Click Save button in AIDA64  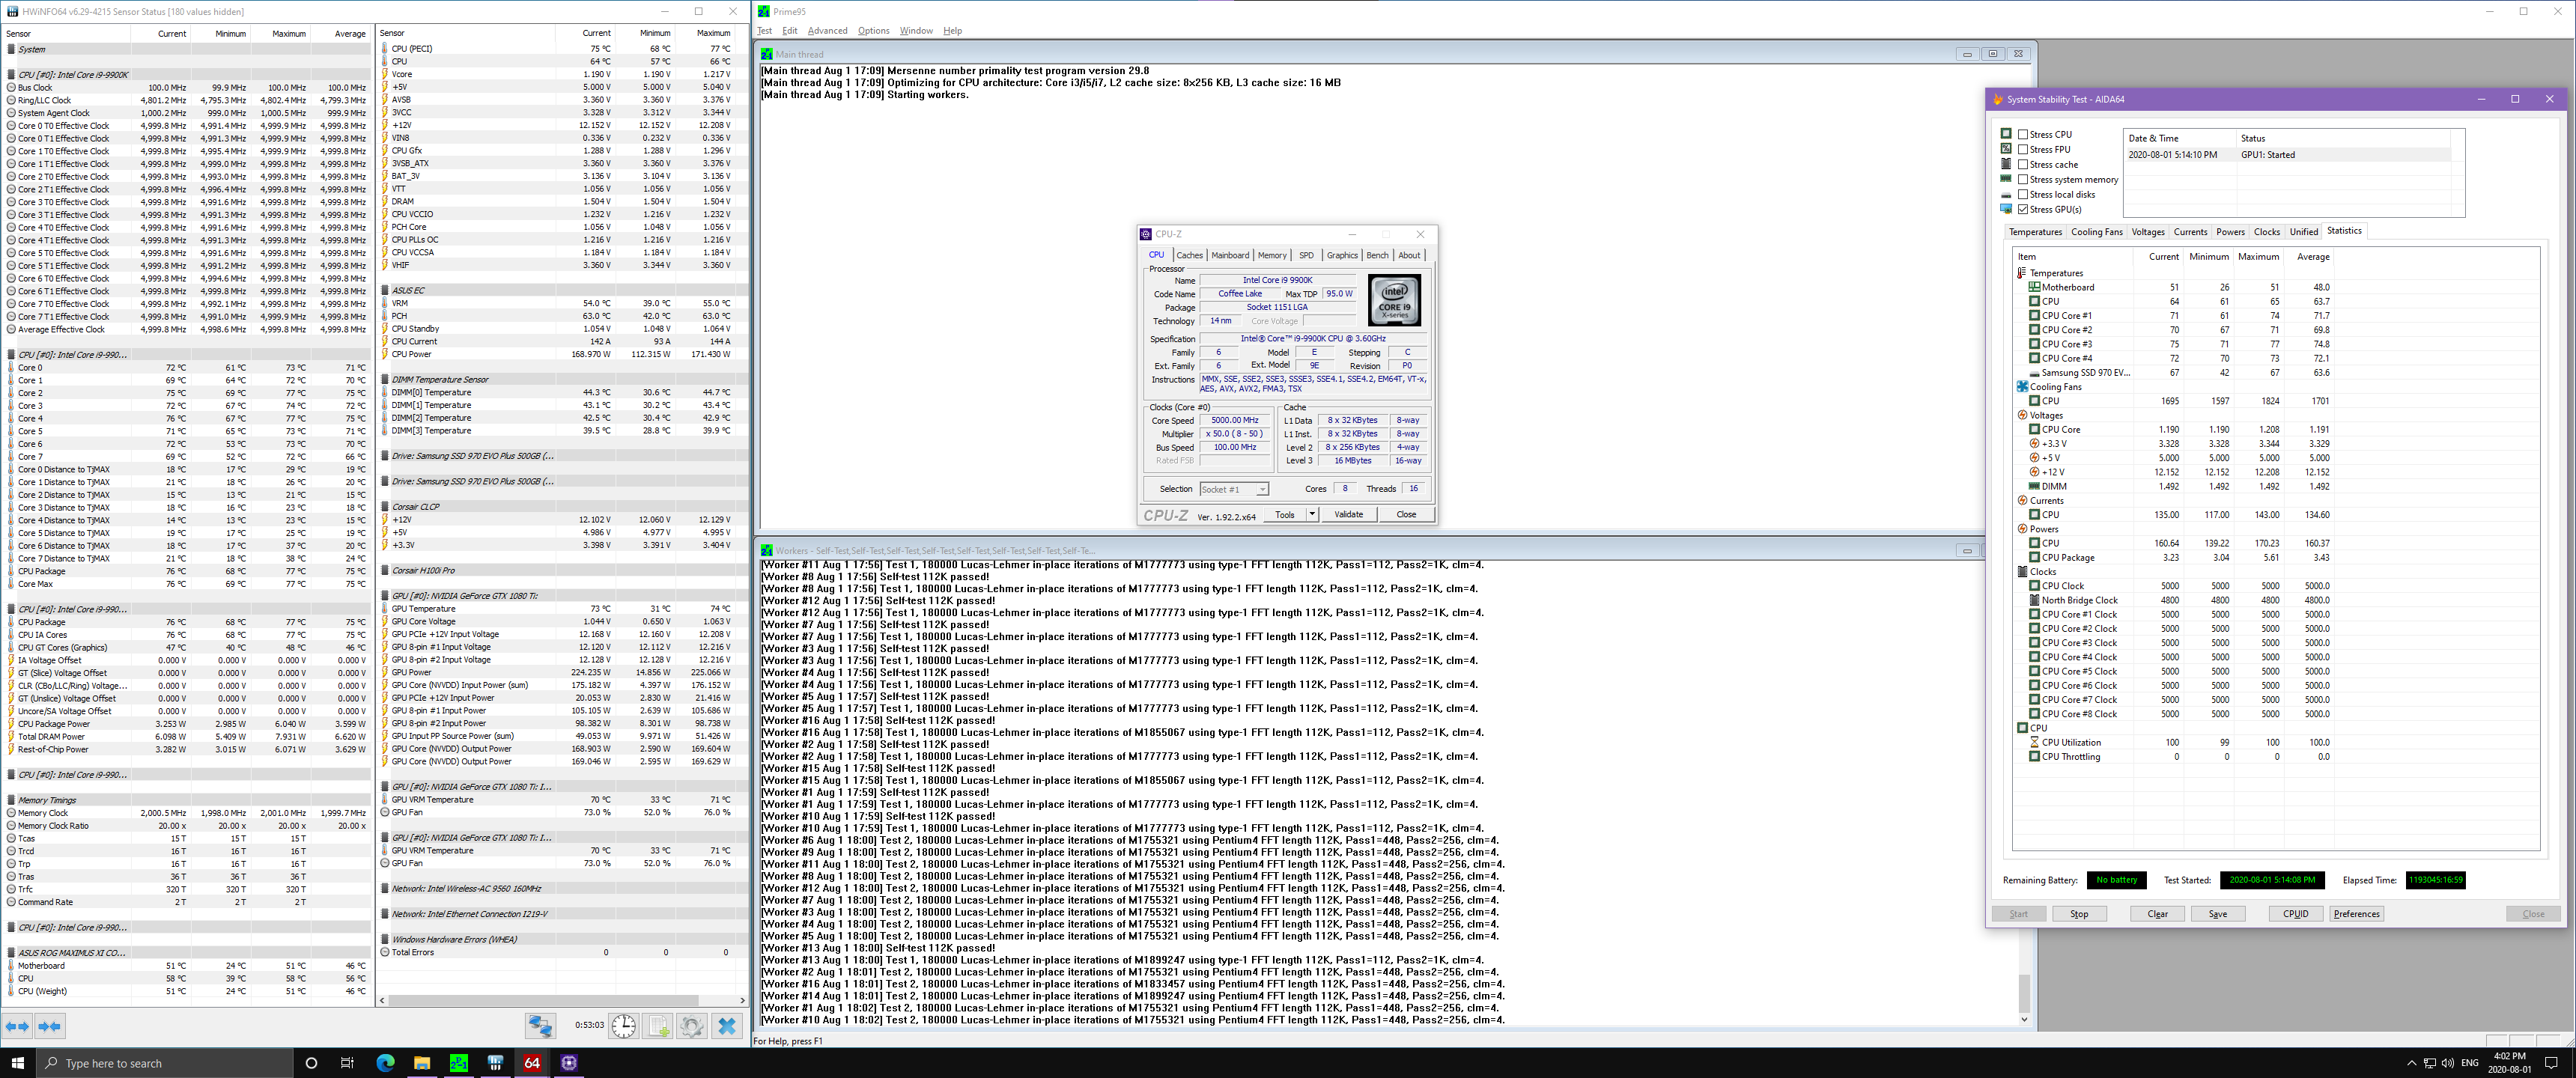[x=2217, y=914]
